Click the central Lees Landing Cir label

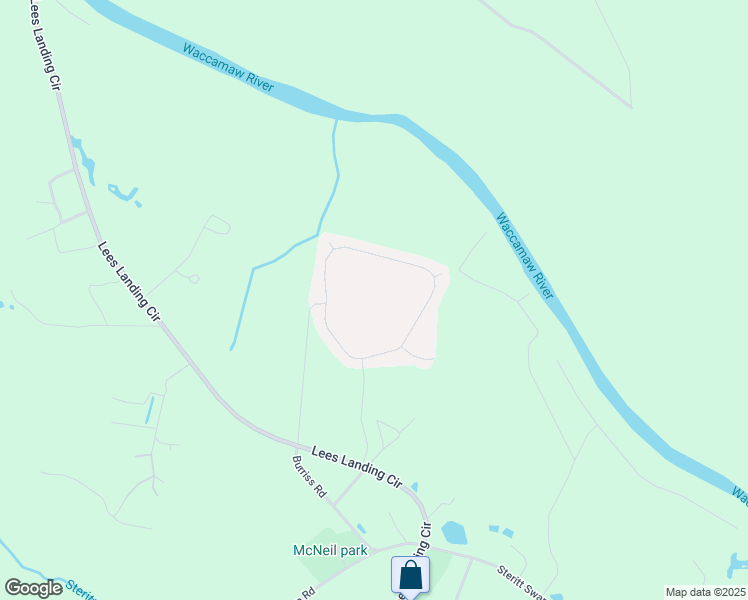tap(129, 281)
